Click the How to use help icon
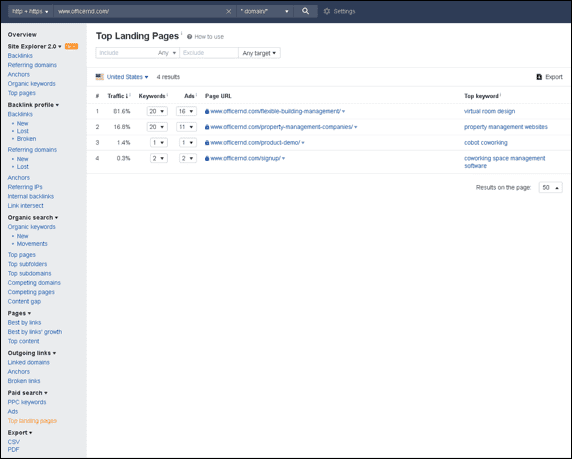 pos(189,36)
